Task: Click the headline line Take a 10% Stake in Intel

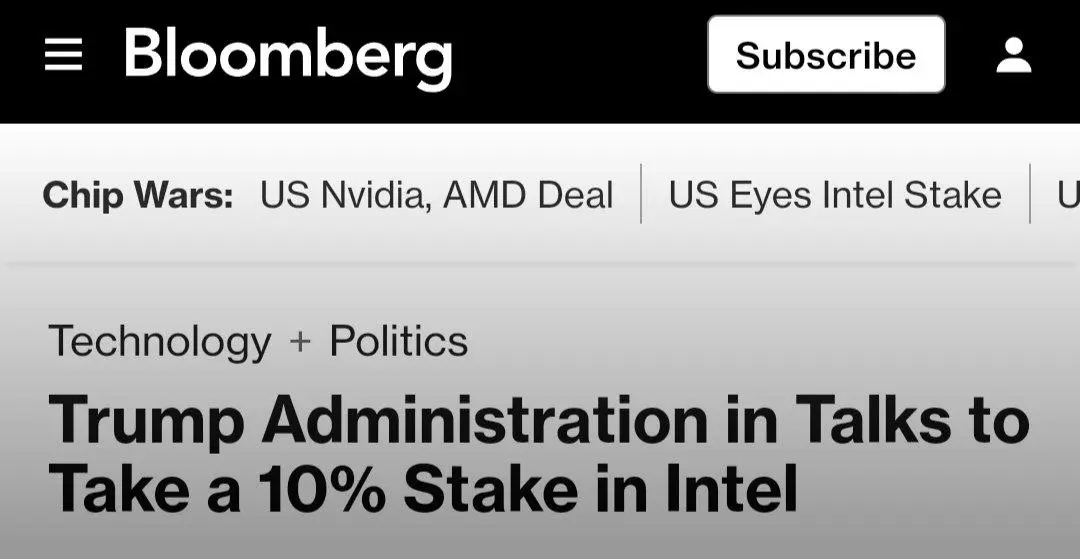Action: [423, 489]
